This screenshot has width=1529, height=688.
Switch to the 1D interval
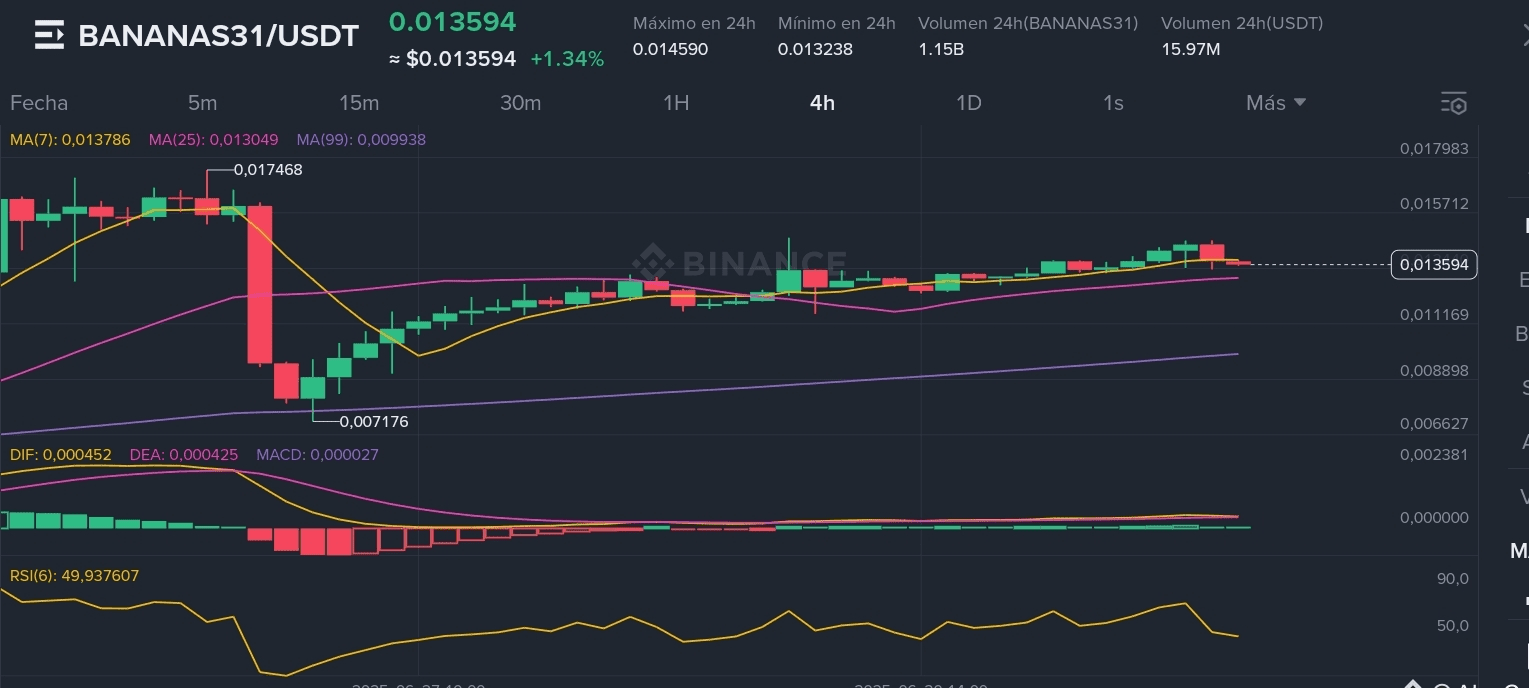coord(968,103)
